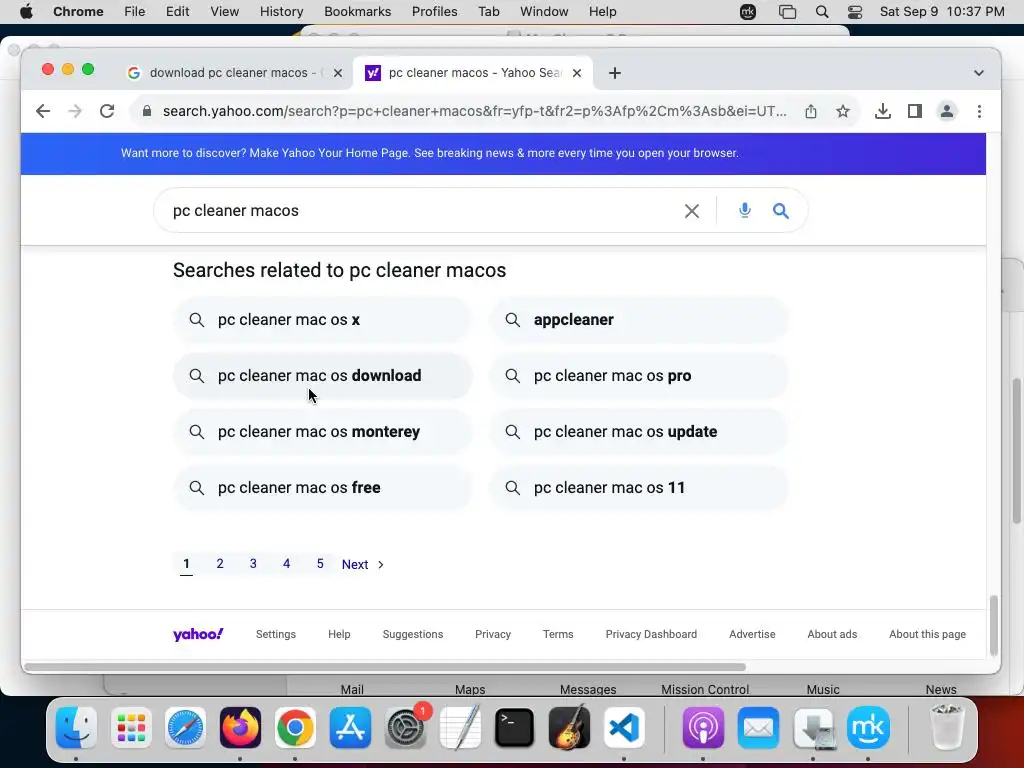Start voice search with microphone icon
The image size is (1024, 768).
pos(744,210)
